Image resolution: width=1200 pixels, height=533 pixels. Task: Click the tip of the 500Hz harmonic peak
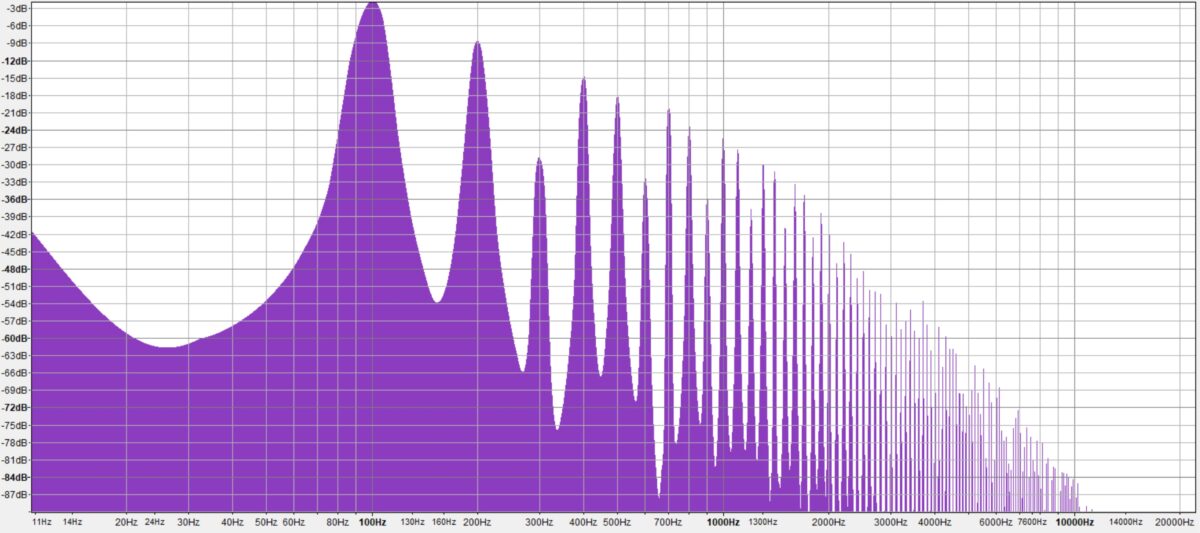coord(617,97)
